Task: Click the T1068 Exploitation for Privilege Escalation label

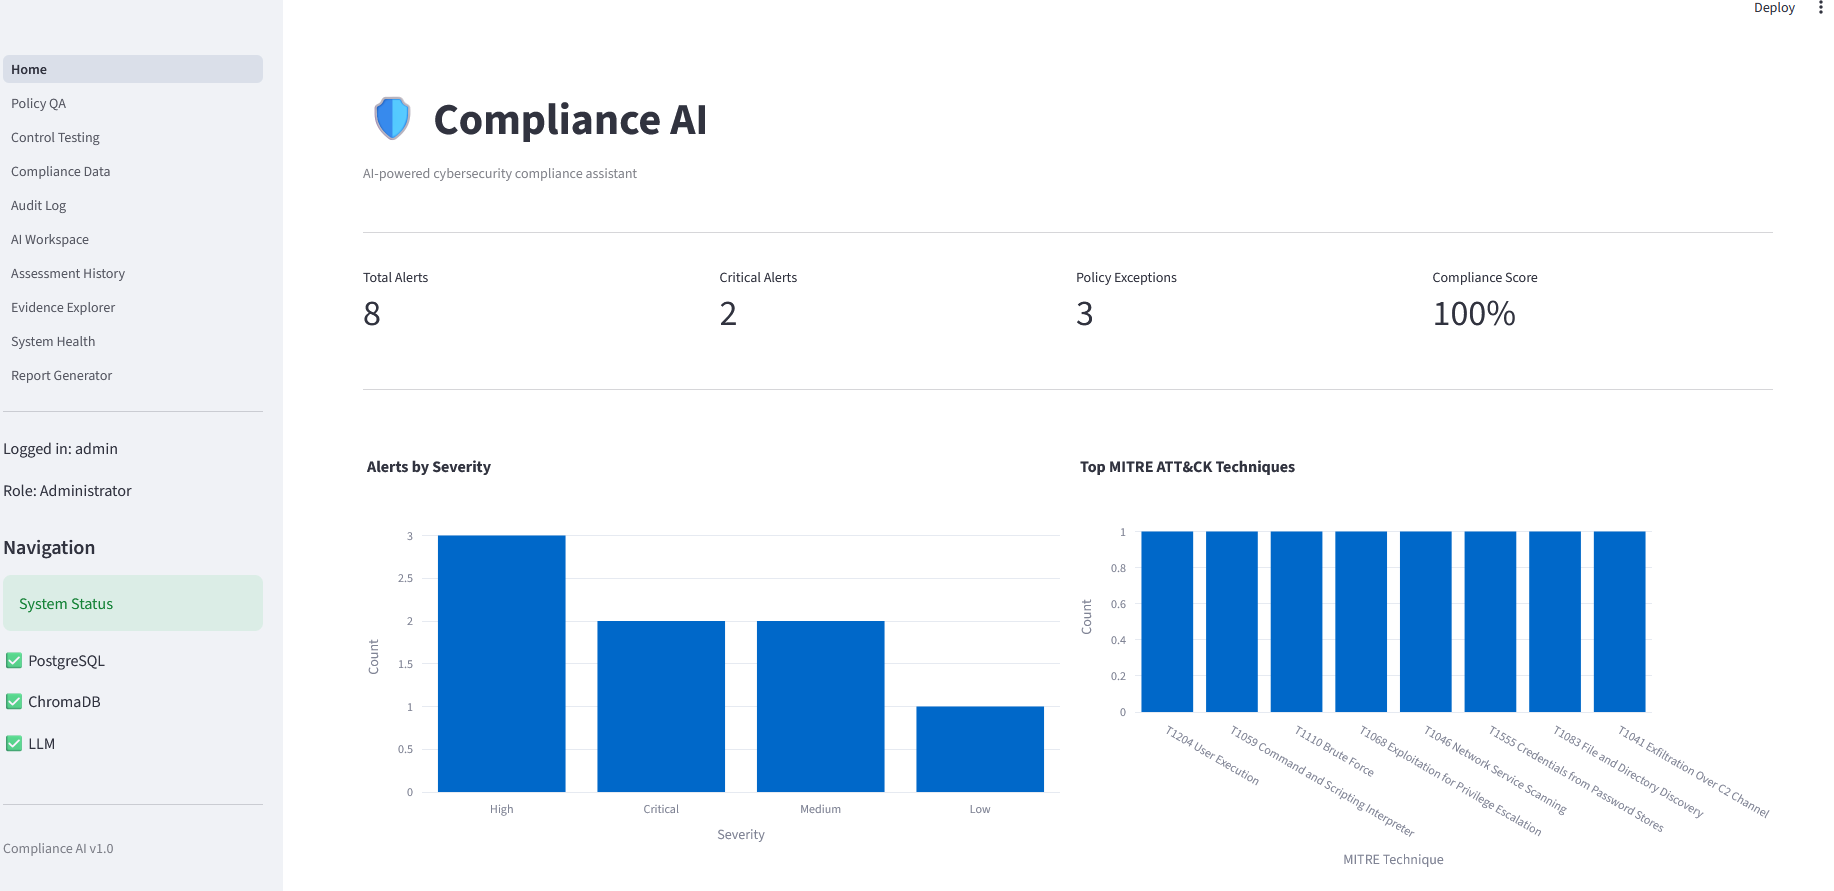Action: (x=1450, y=781)
